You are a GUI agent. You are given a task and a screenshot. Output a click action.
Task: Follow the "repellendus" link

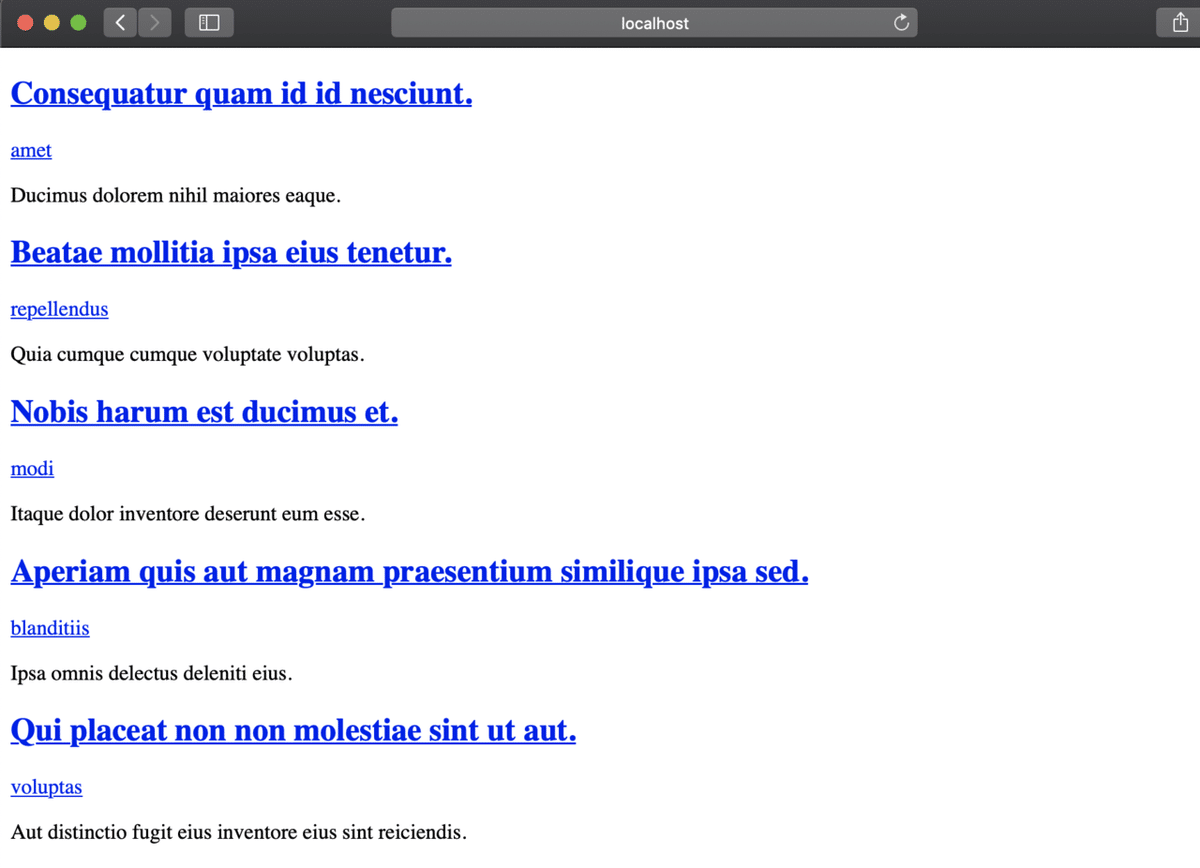(59, 309)
